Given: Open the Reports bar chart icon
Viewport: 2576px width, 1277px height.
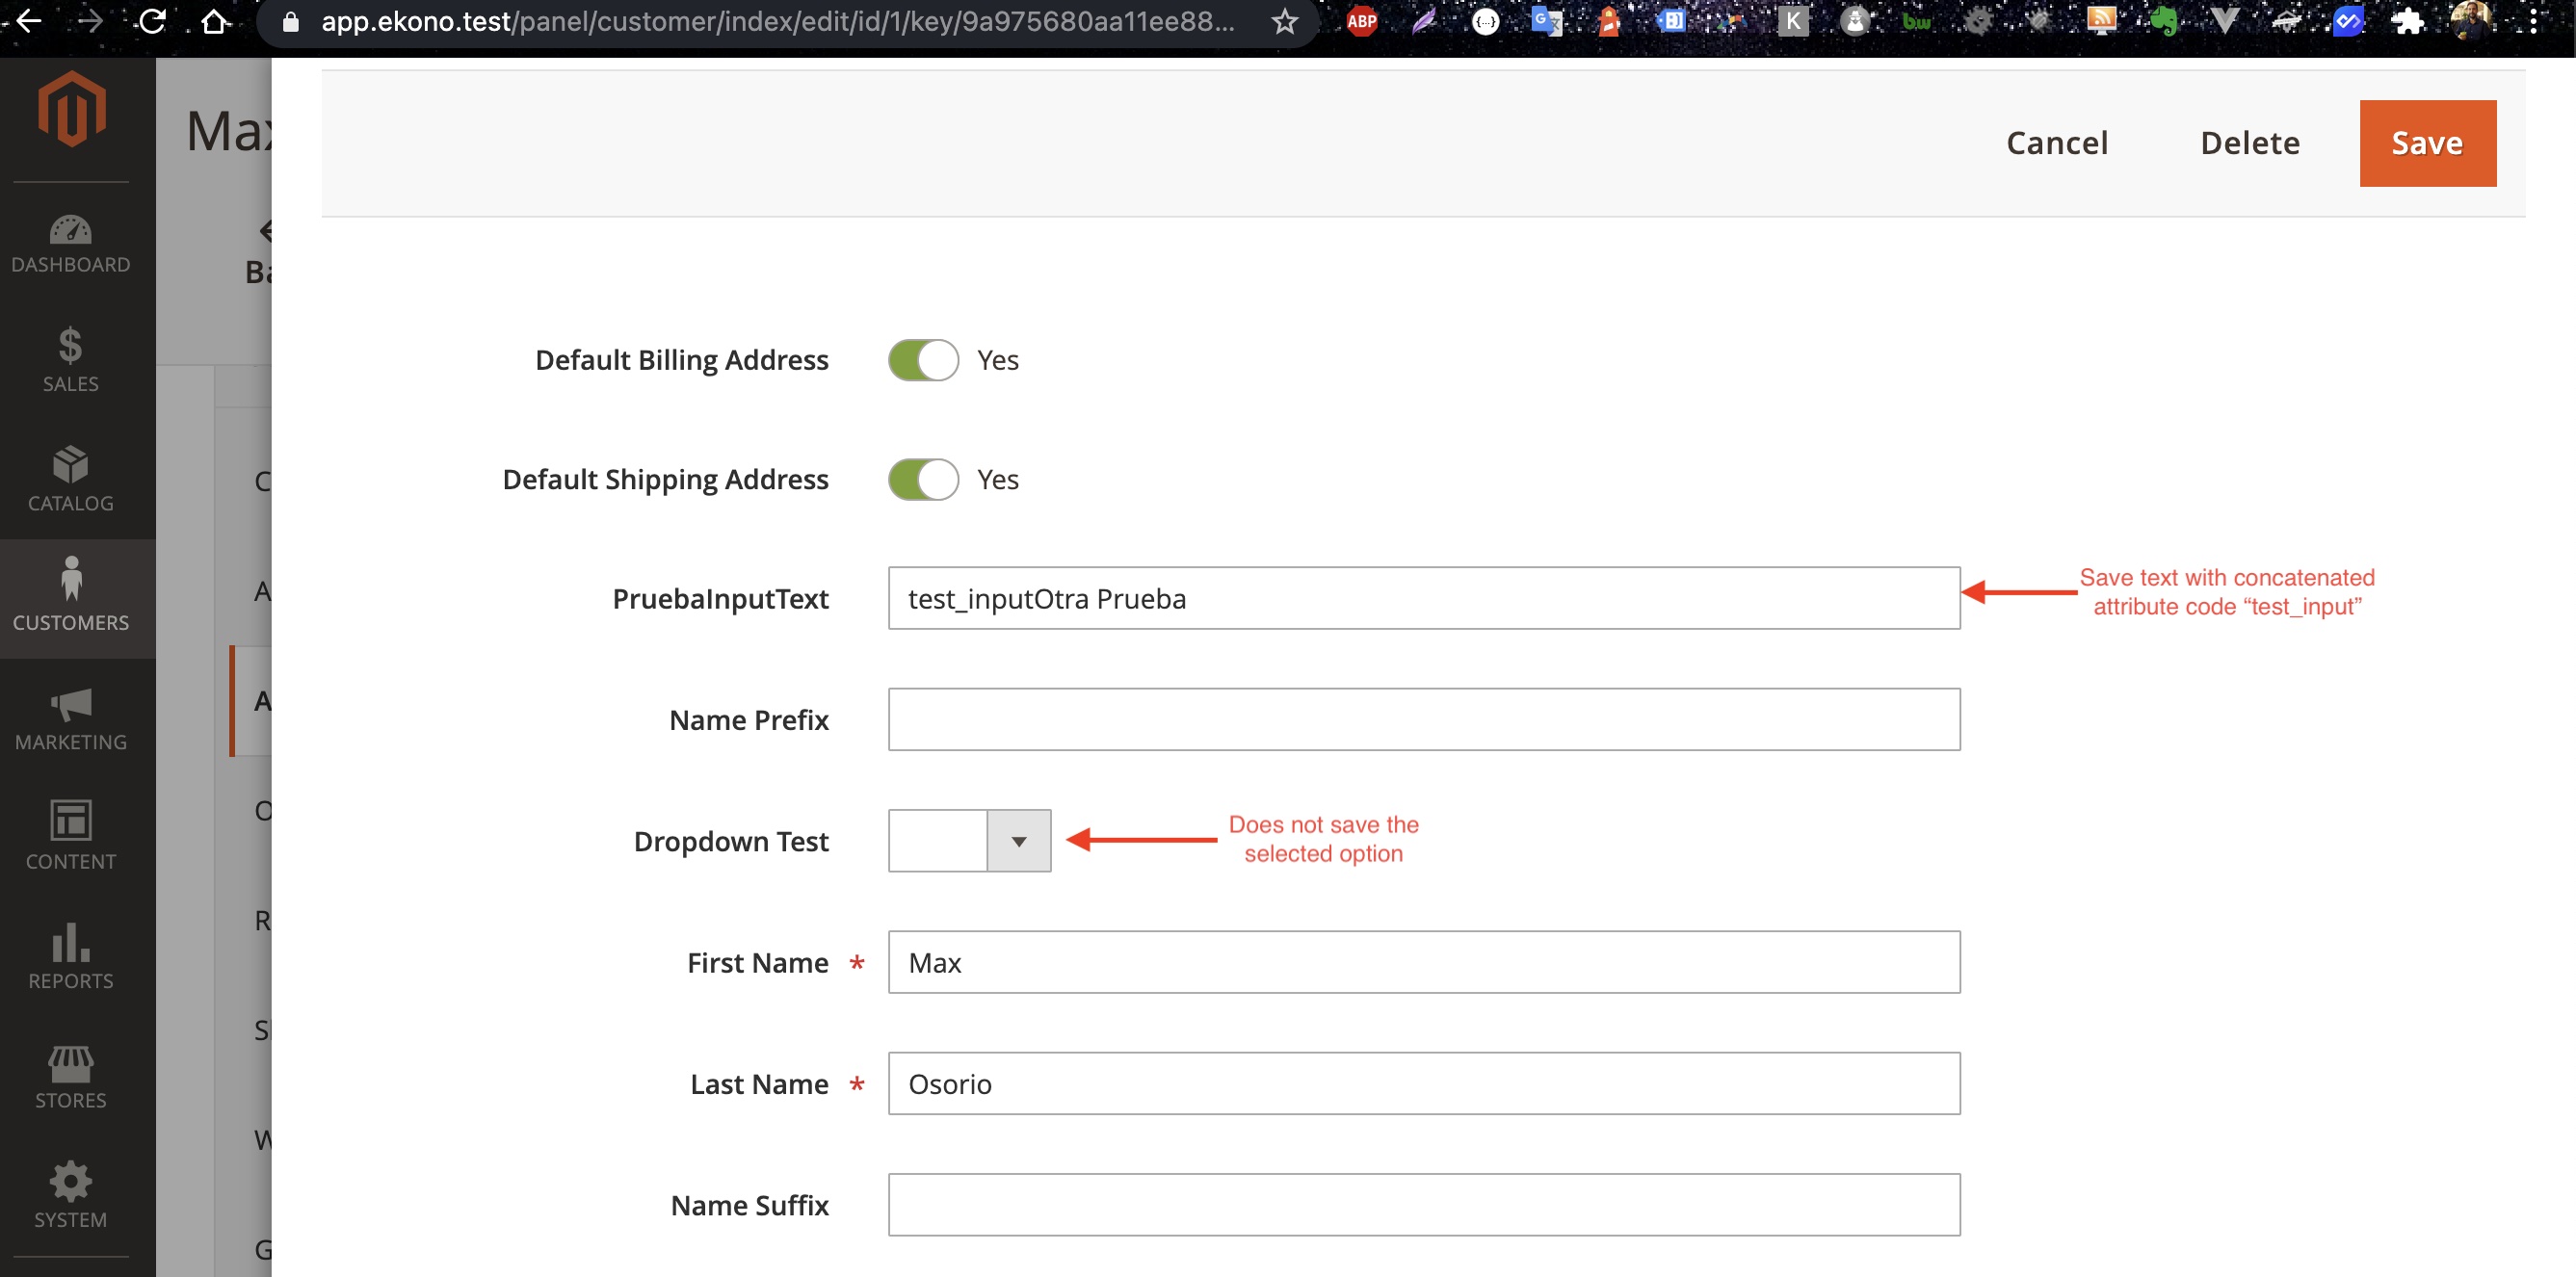Looking at the screenshot, I should pyautogui.click(x=70, y=956).
